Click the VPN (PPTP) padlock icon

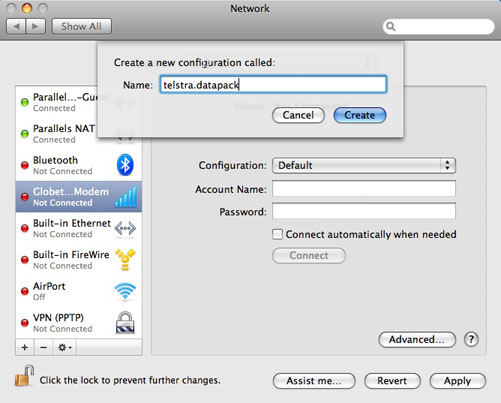125,323
